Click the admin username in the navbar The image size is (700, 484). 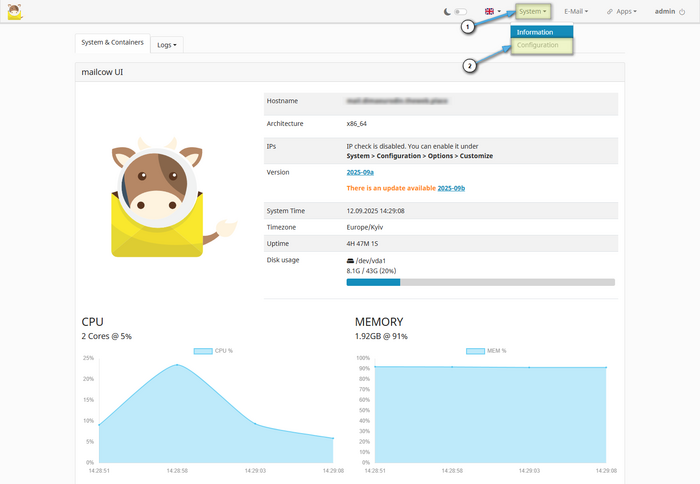click(665, 11)
